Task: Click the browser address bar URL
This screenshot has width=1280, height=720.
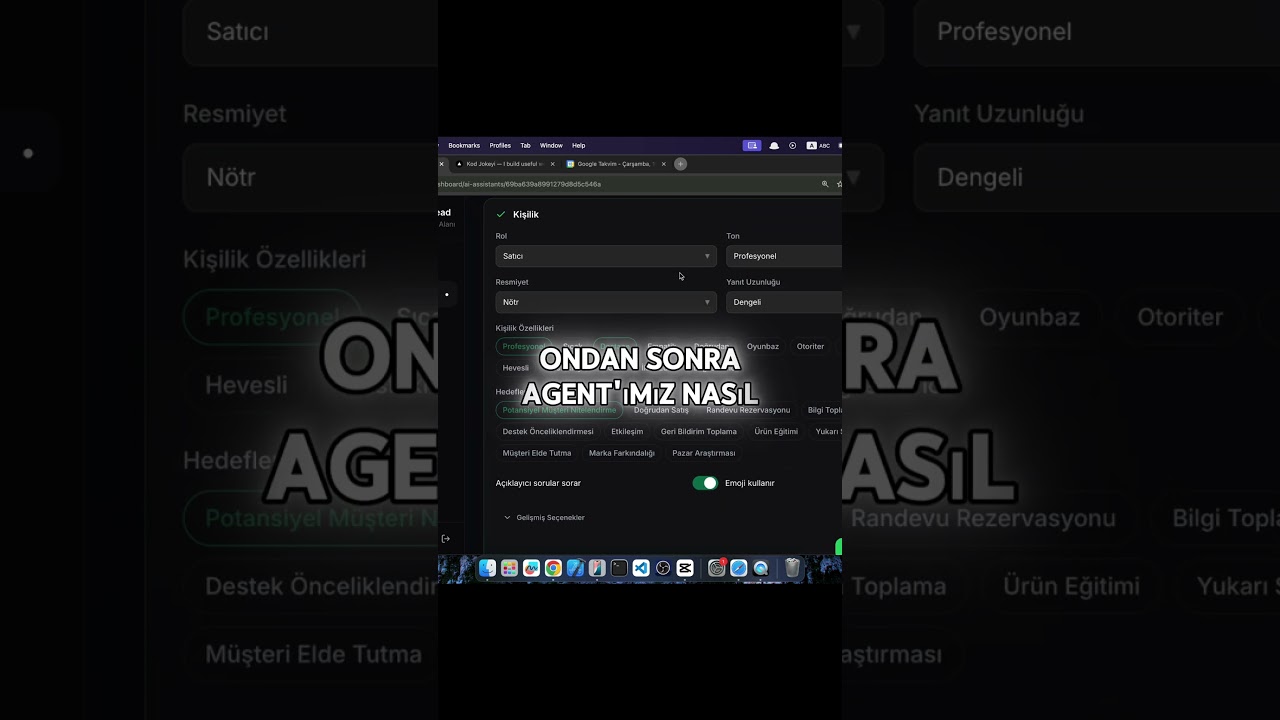Action: 520,184
